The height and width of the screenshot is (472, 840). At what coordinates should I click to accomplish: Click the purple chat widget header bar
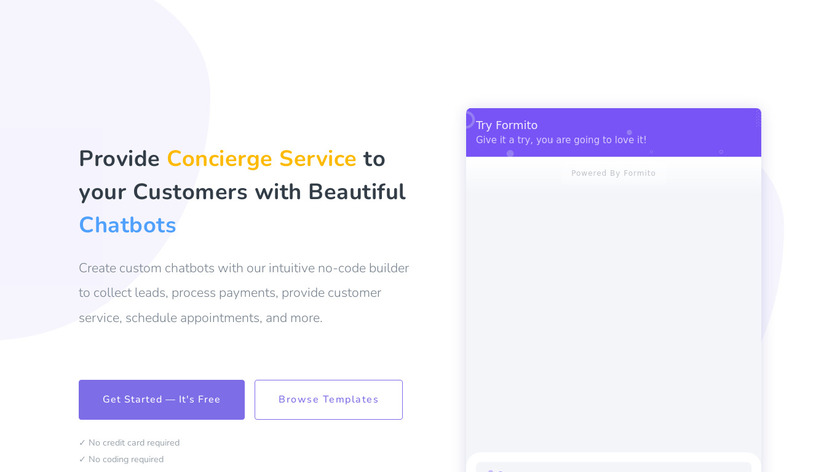tap(690, 130)
